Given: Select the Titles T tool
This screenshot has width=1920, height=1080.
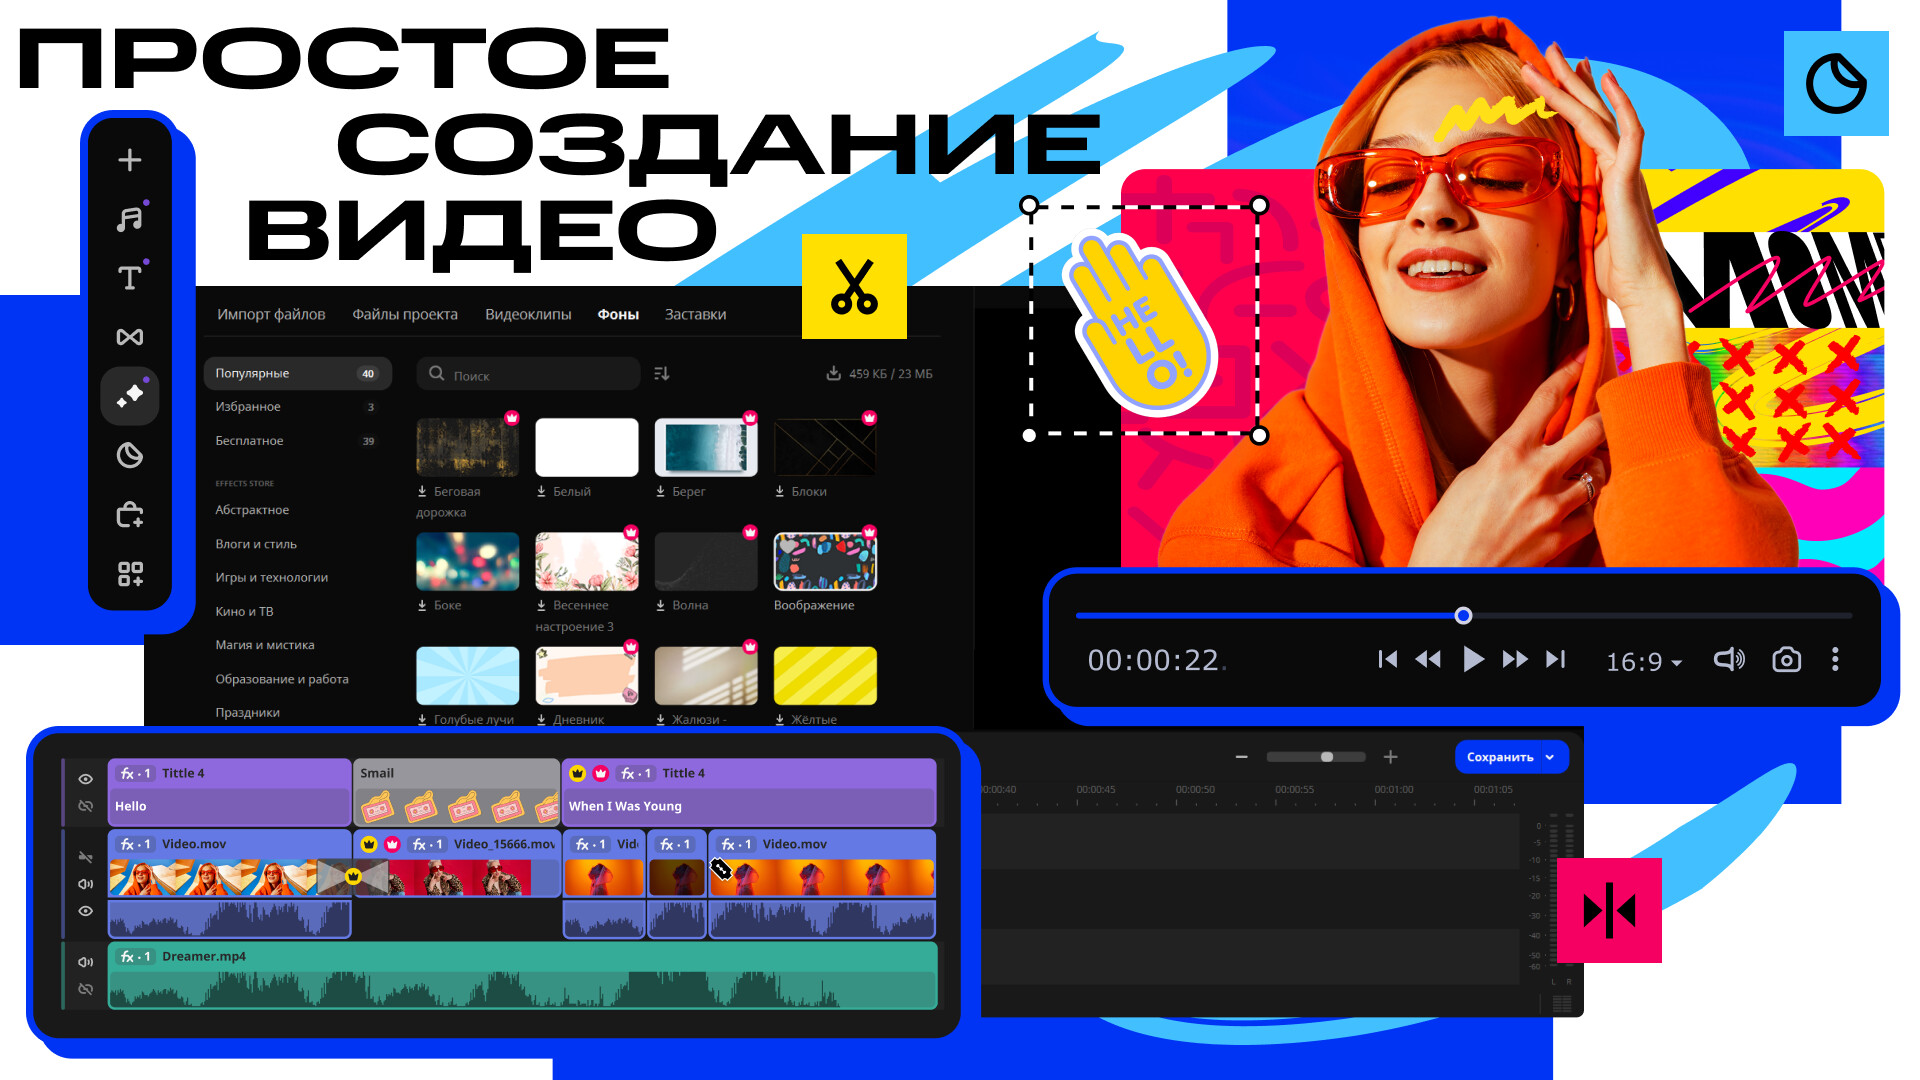Looking at the screenshot, I should pos(130,278).
